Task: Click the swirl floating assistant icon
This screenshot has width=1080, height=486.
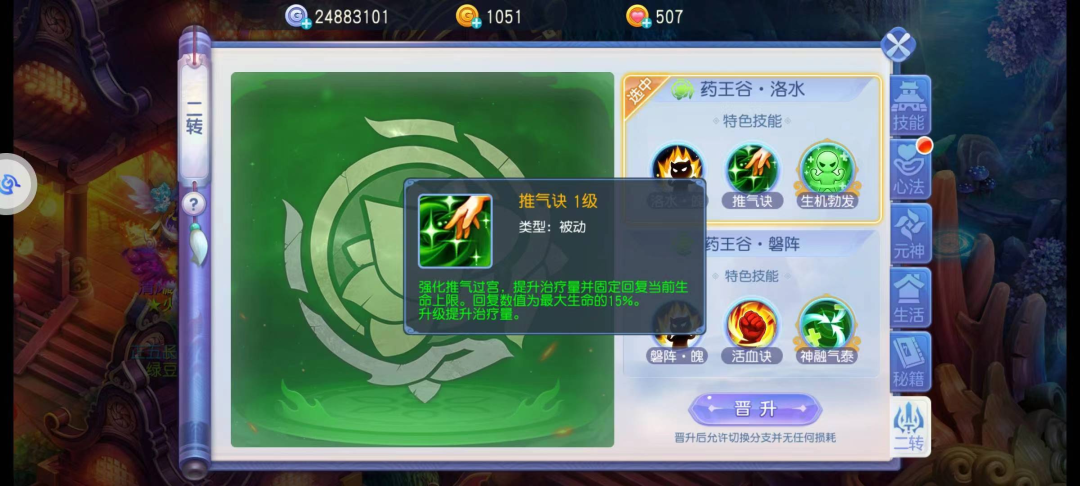Action: click(14, 184)
